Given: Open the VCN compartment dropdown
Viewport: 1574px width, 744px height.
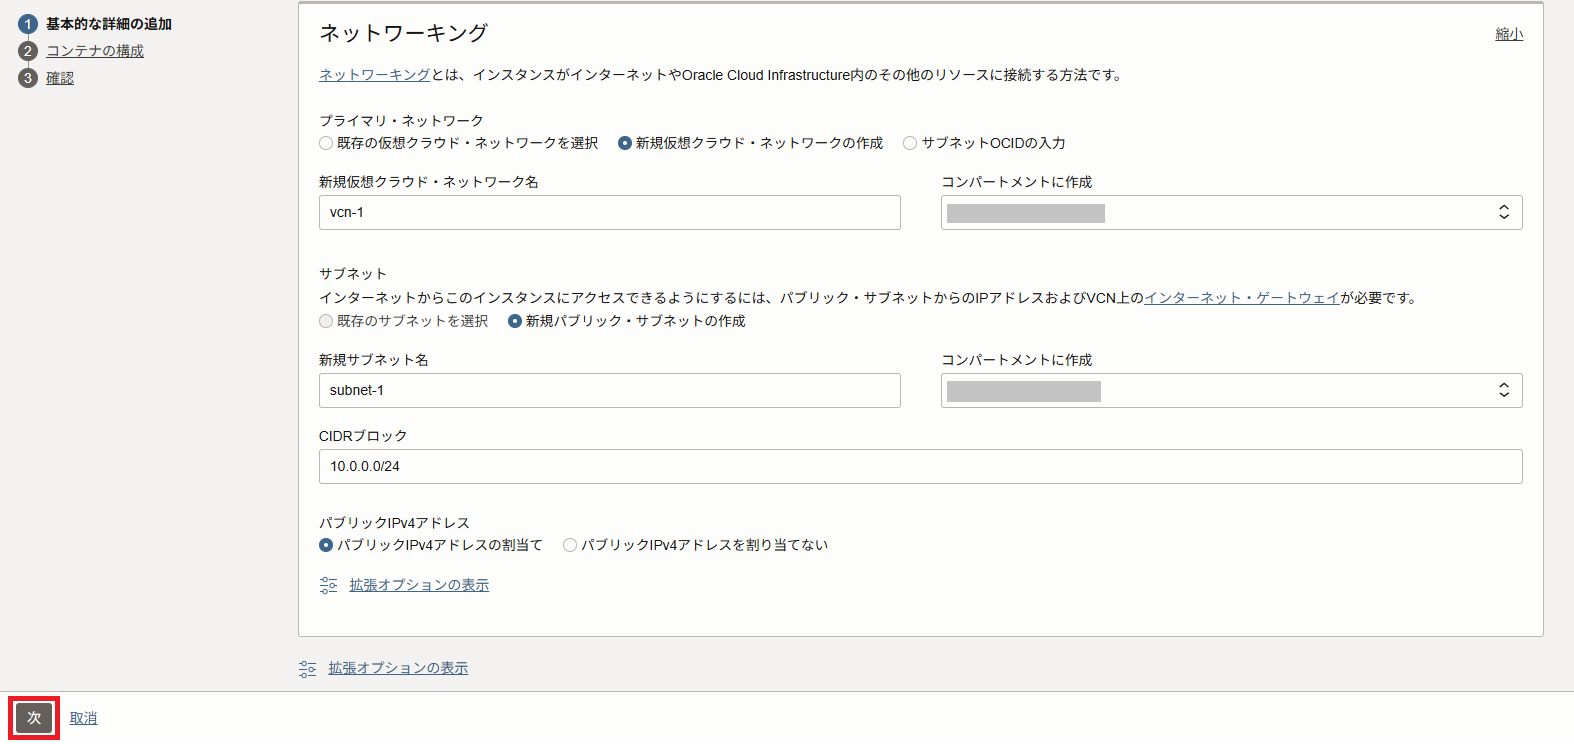Looking at the screenshot, I should click(x=1231, y=213).
